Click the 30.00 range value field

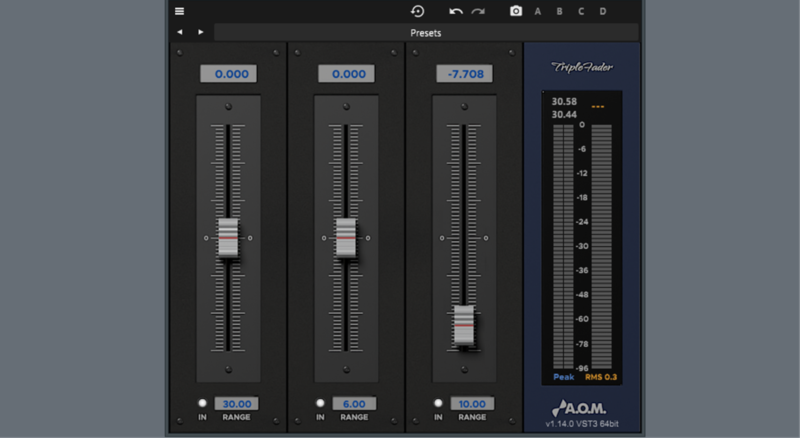[236, 404]
